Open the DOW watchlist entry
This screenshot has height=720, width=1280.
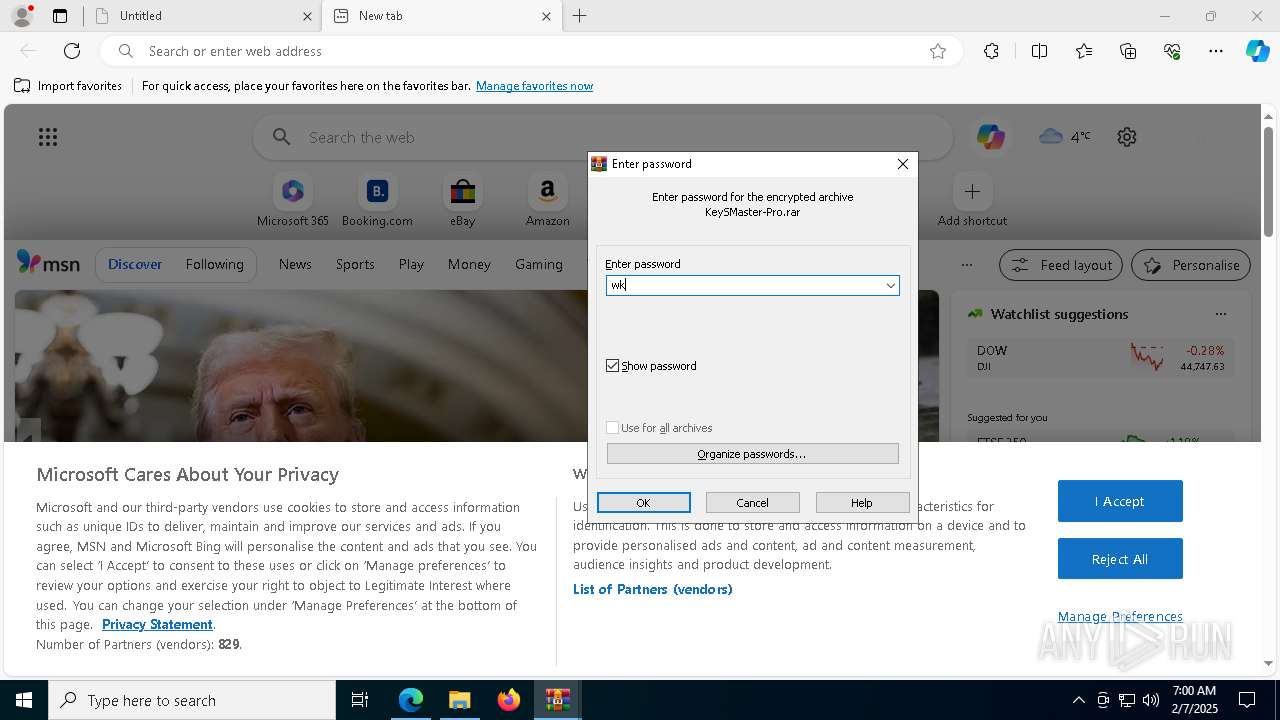(x=1100, y=358)
